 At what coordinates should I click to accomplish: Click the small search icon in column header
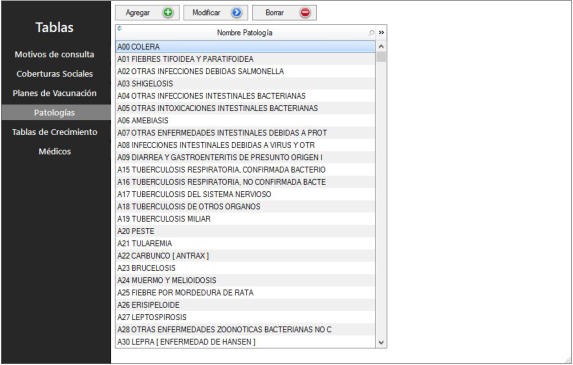pos(372,33)
